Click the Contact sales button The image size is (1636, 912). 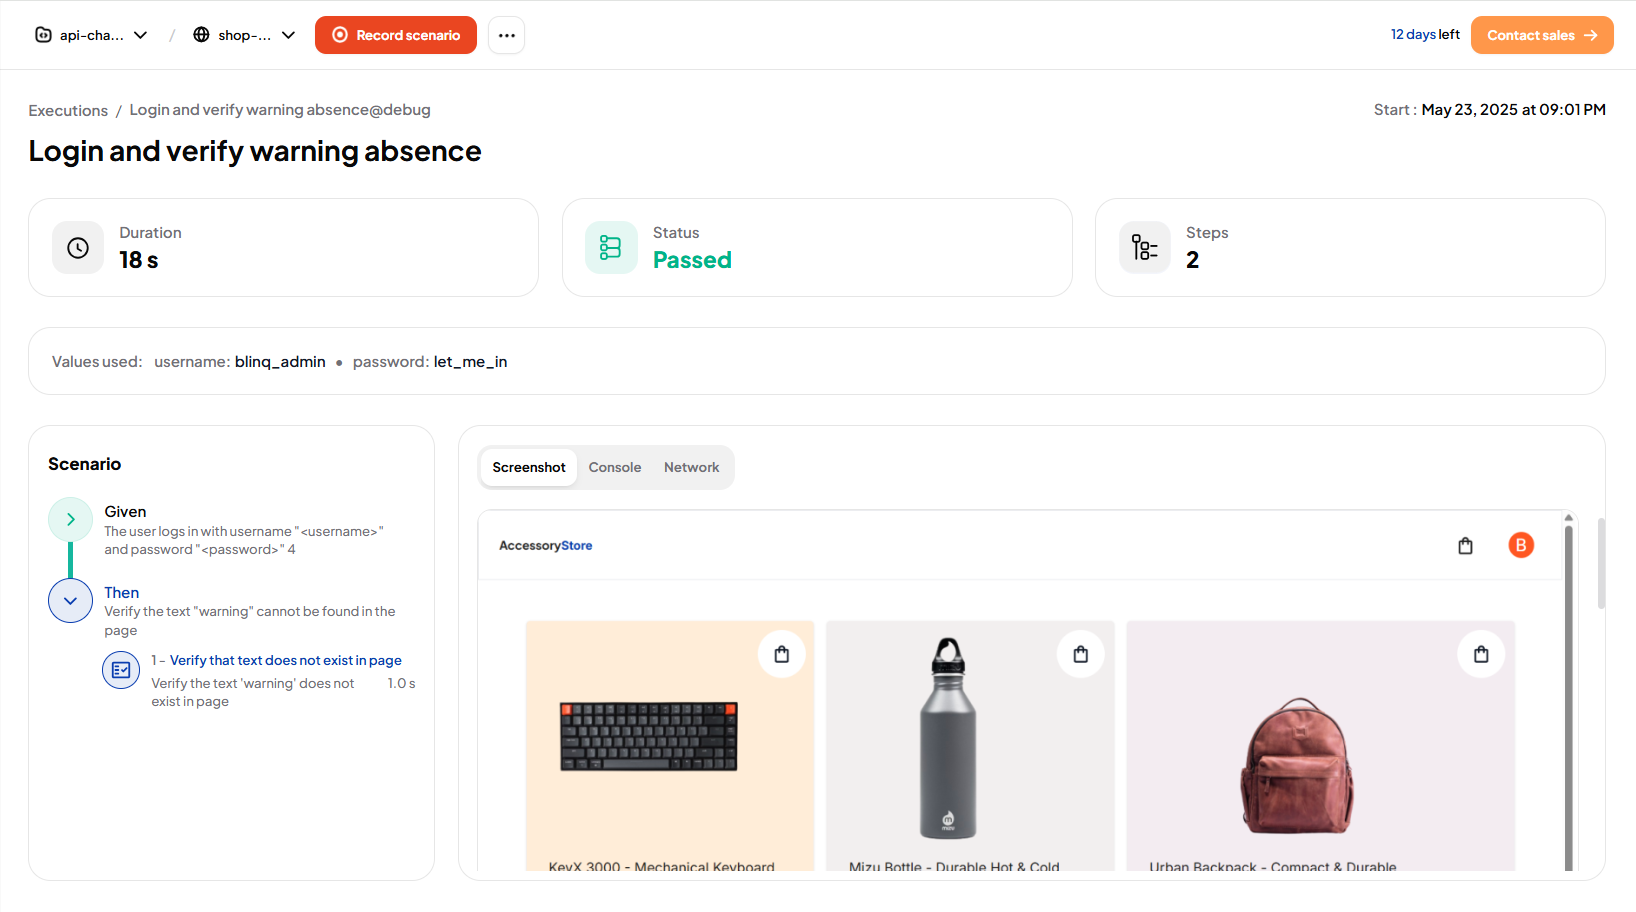1541,35
